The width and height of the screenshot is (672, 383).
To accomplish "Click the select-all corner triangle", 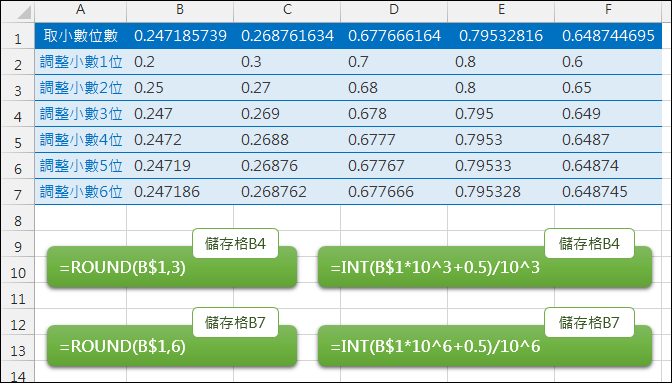I will coord(24,12).
